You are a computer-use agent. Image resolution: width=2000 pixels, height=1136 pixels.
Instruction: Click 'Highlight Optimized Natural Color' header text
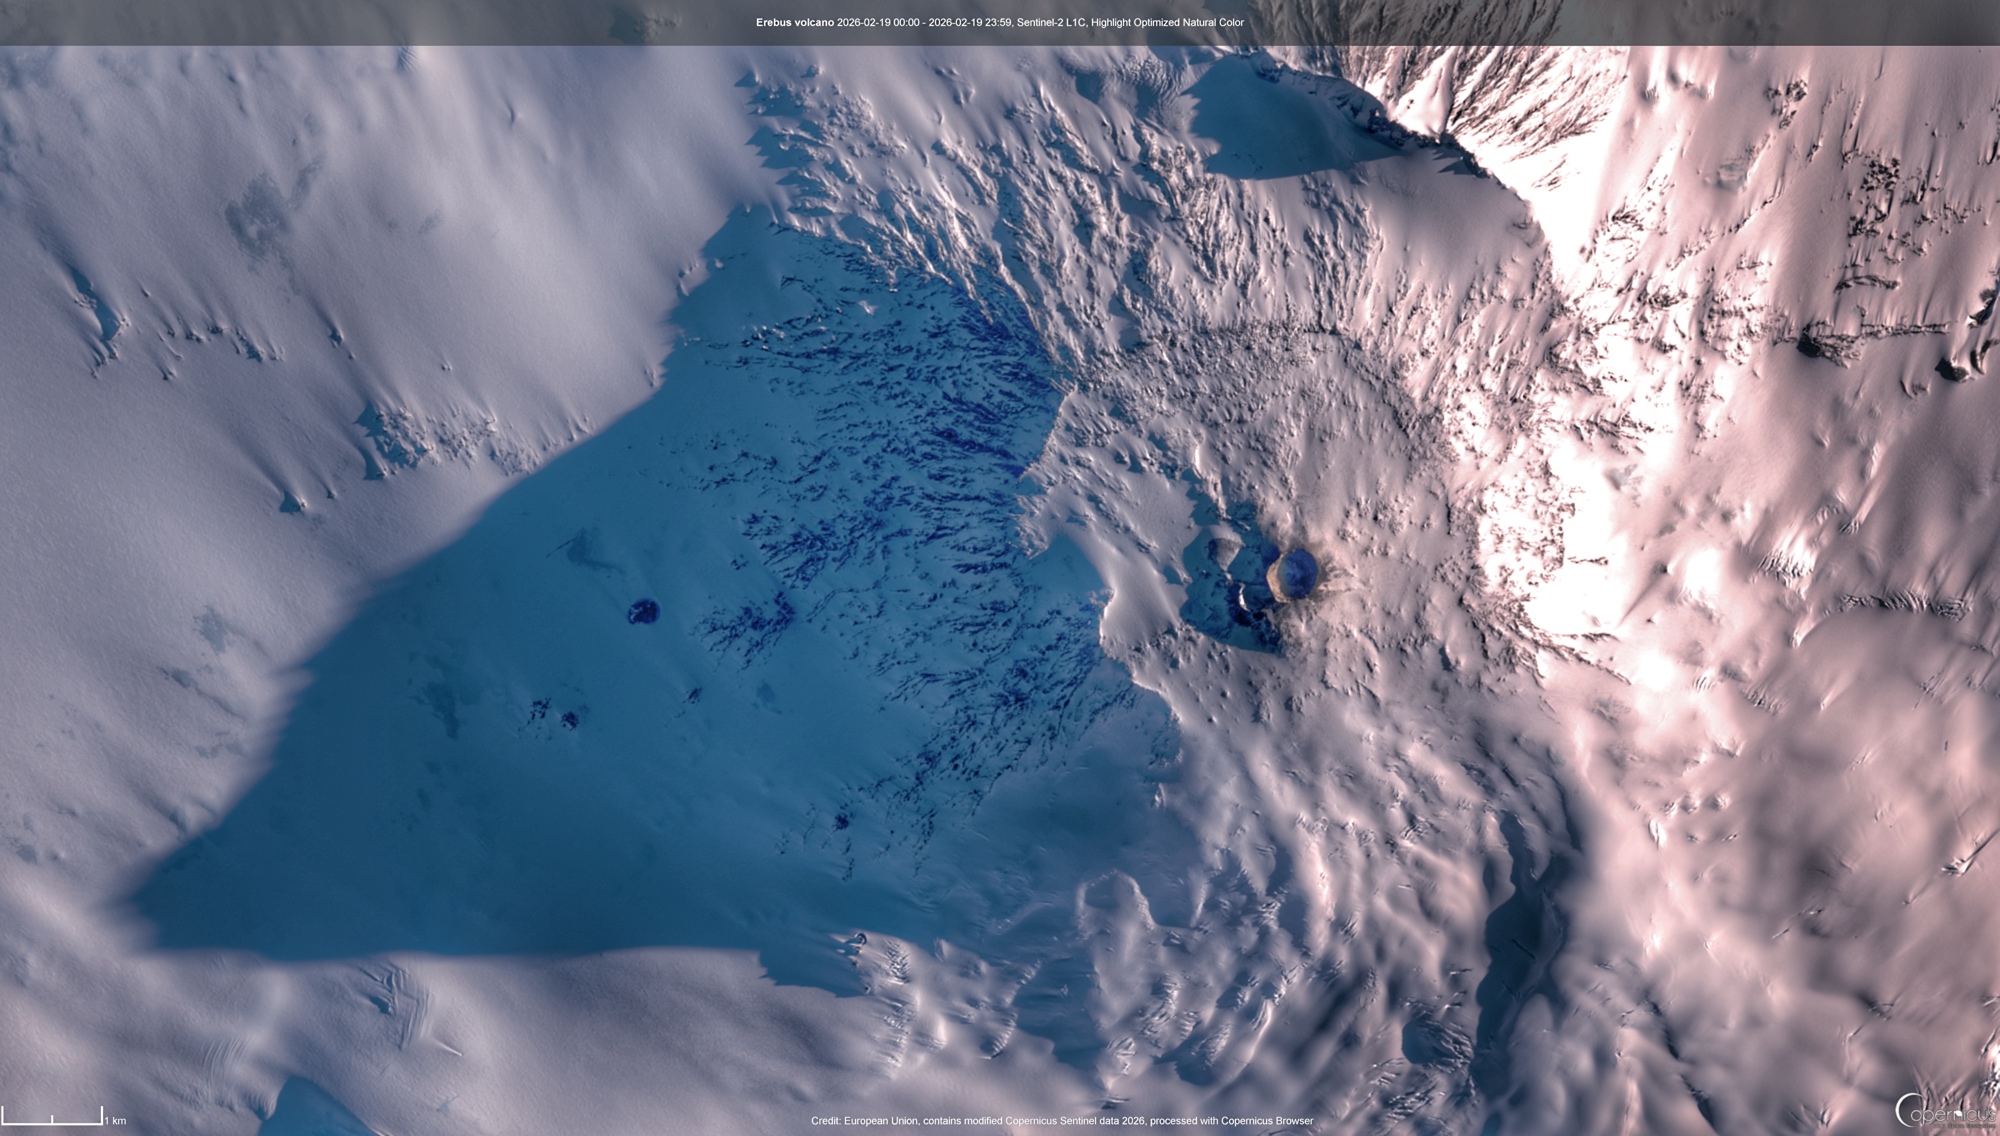click(1167, 22)
